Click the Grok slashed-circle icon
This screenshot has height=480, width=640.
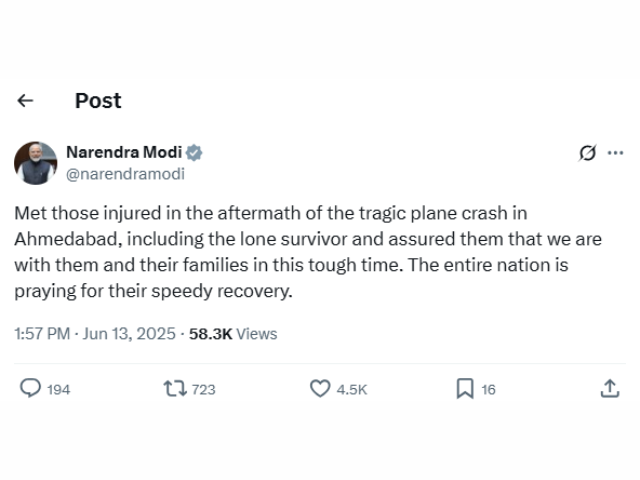[588, 153]
